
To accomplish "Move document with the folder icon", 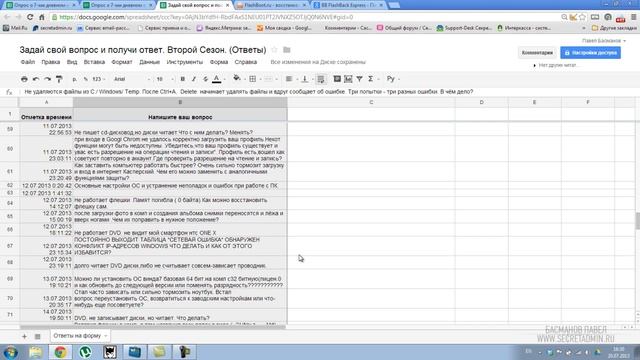I will [x=287, y=50].
